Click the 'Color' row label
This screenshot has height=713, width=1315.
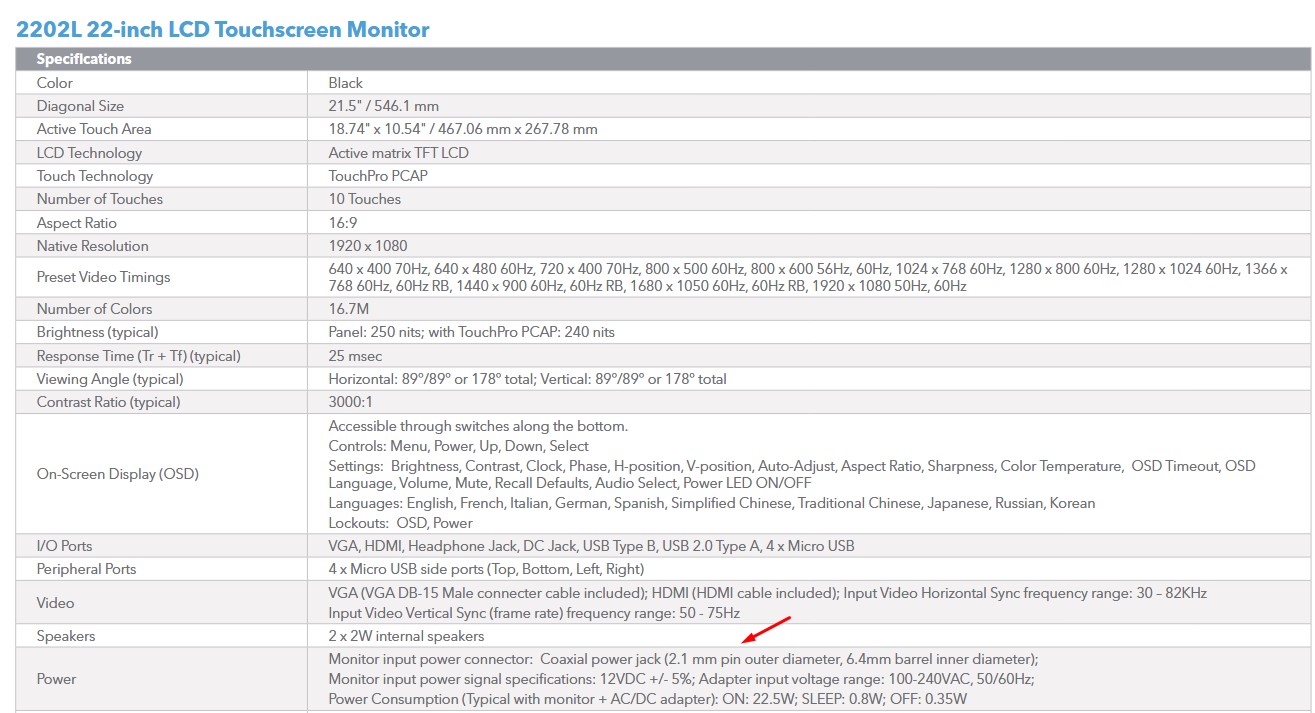[x=55, y=83]
